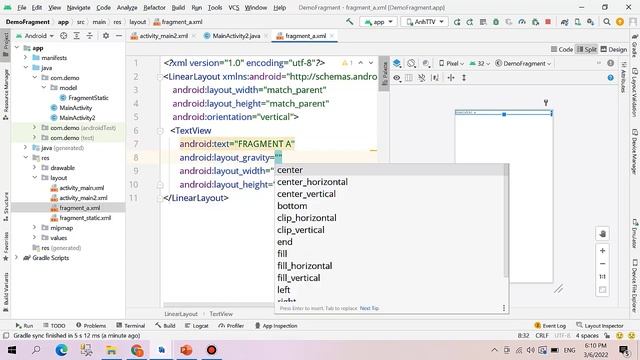This screenshot has height=360, width=640.
Task: Toggle Zoom to Fit Screen button
Action: 602,290
